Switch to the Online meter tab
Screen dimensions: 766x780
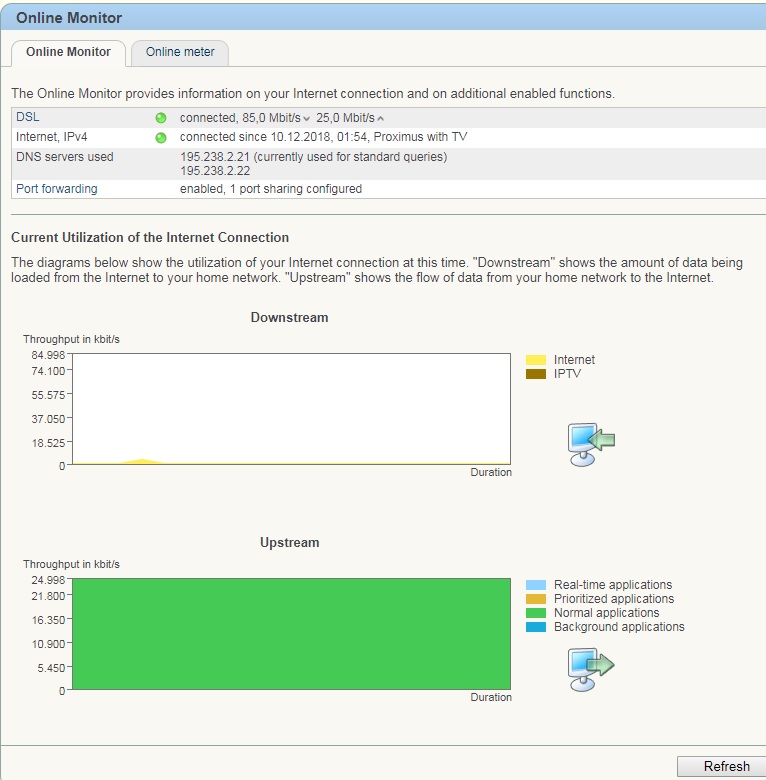click(180, 52)
